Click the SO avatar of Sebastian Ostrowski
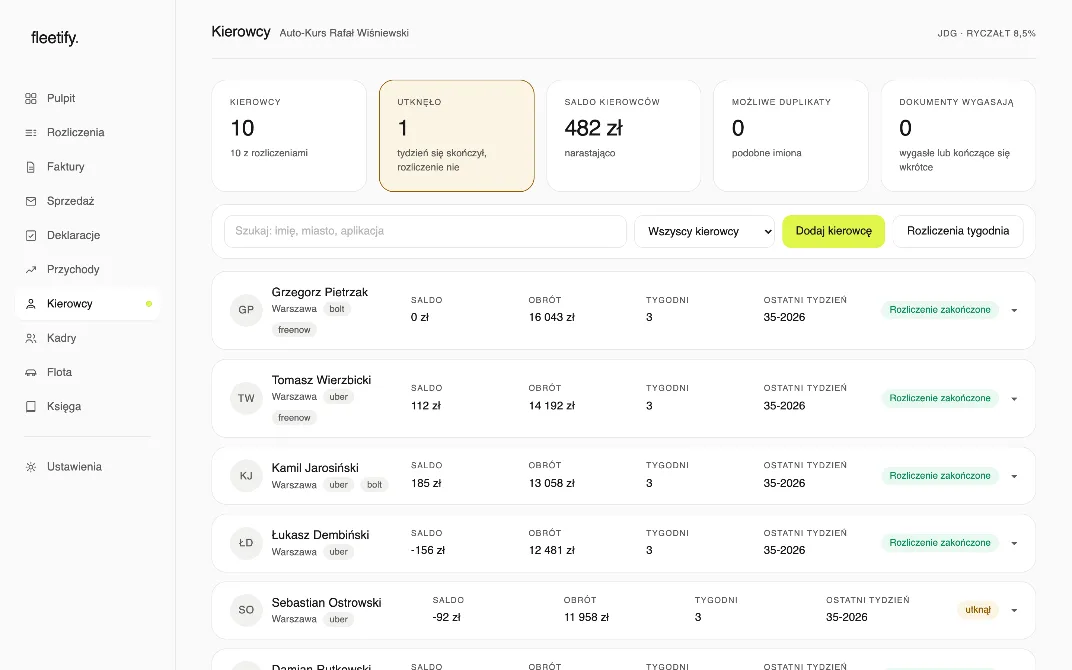The image size is (1072, 670). pos(246,610)
